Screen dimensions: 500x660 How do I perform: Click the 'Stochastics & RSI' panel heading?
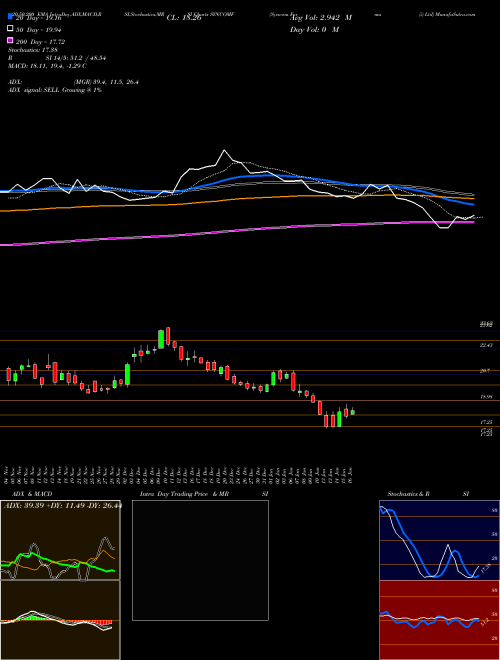click(428, 494)
